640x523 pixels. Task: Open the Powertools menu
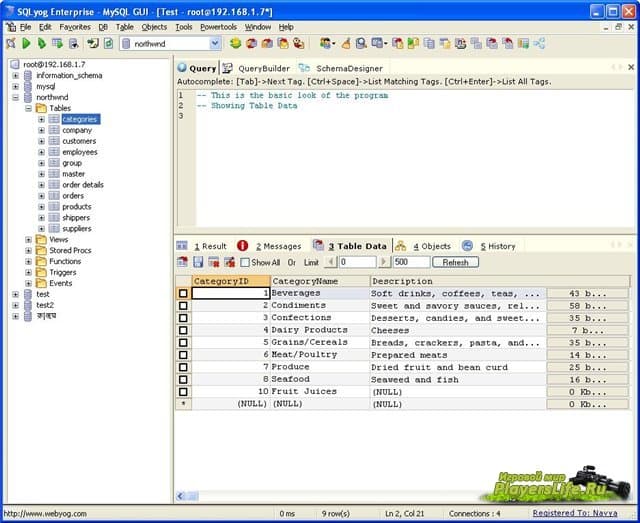pyautogui.click(x=218, y=27)
